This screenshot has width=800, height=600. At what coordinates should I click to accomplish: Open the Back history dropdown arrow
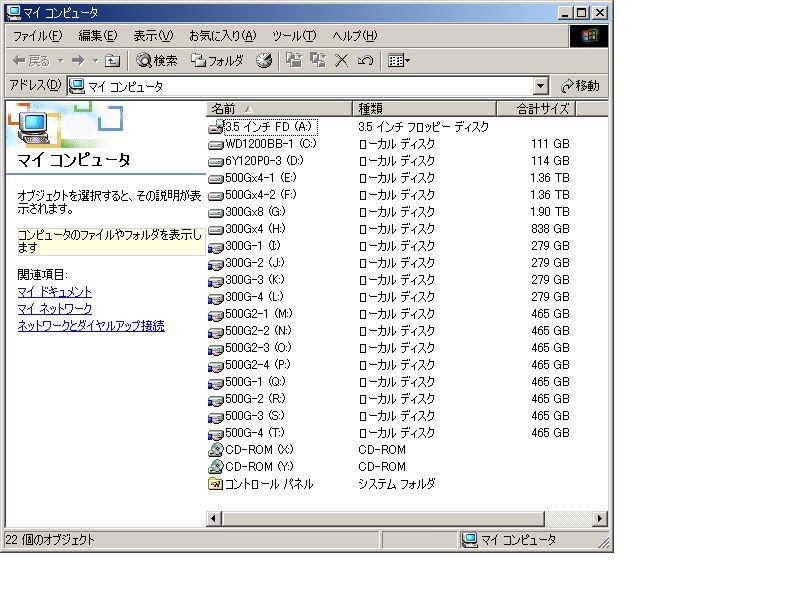60,61
